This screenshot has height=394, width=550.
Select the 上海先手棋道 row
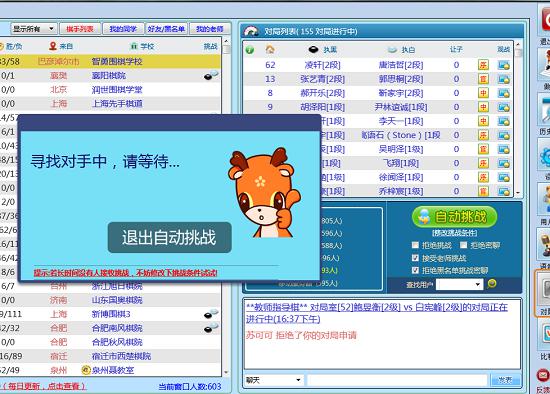click(110, 103)
